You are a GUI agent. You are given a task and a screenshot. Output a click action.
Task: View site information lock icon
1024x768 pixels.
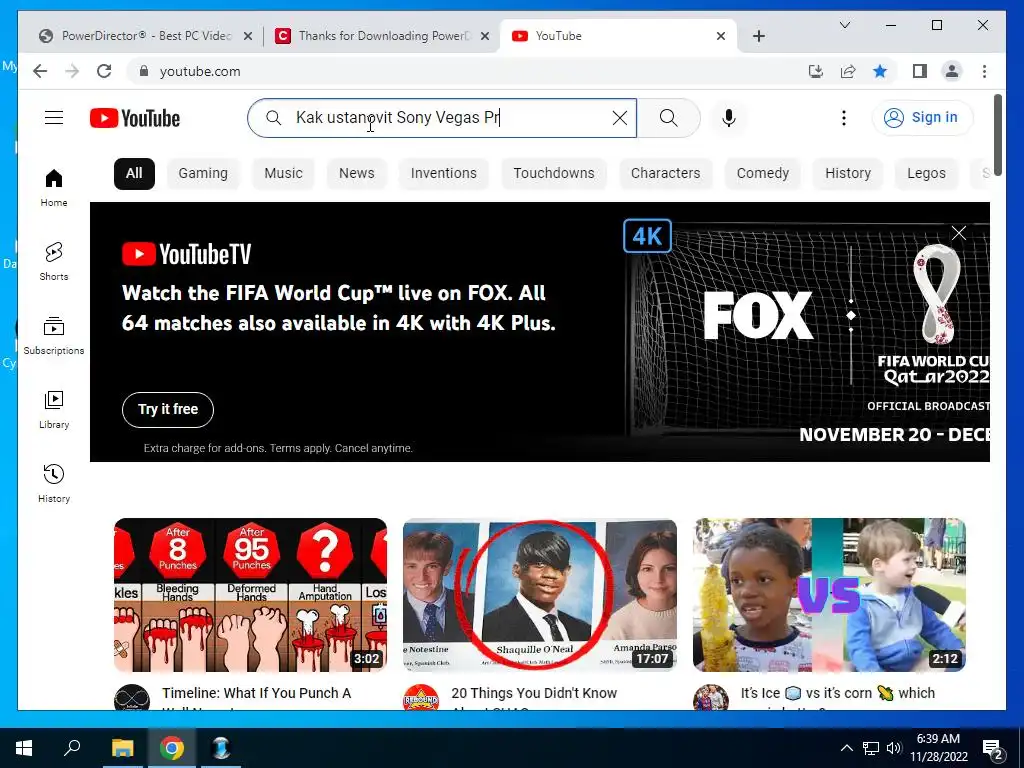[144, 71]
